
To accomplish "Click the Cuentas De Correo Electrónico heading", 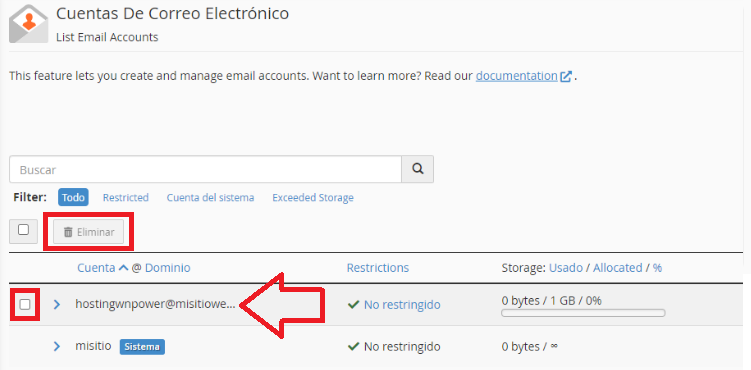I will coord(172,13).
